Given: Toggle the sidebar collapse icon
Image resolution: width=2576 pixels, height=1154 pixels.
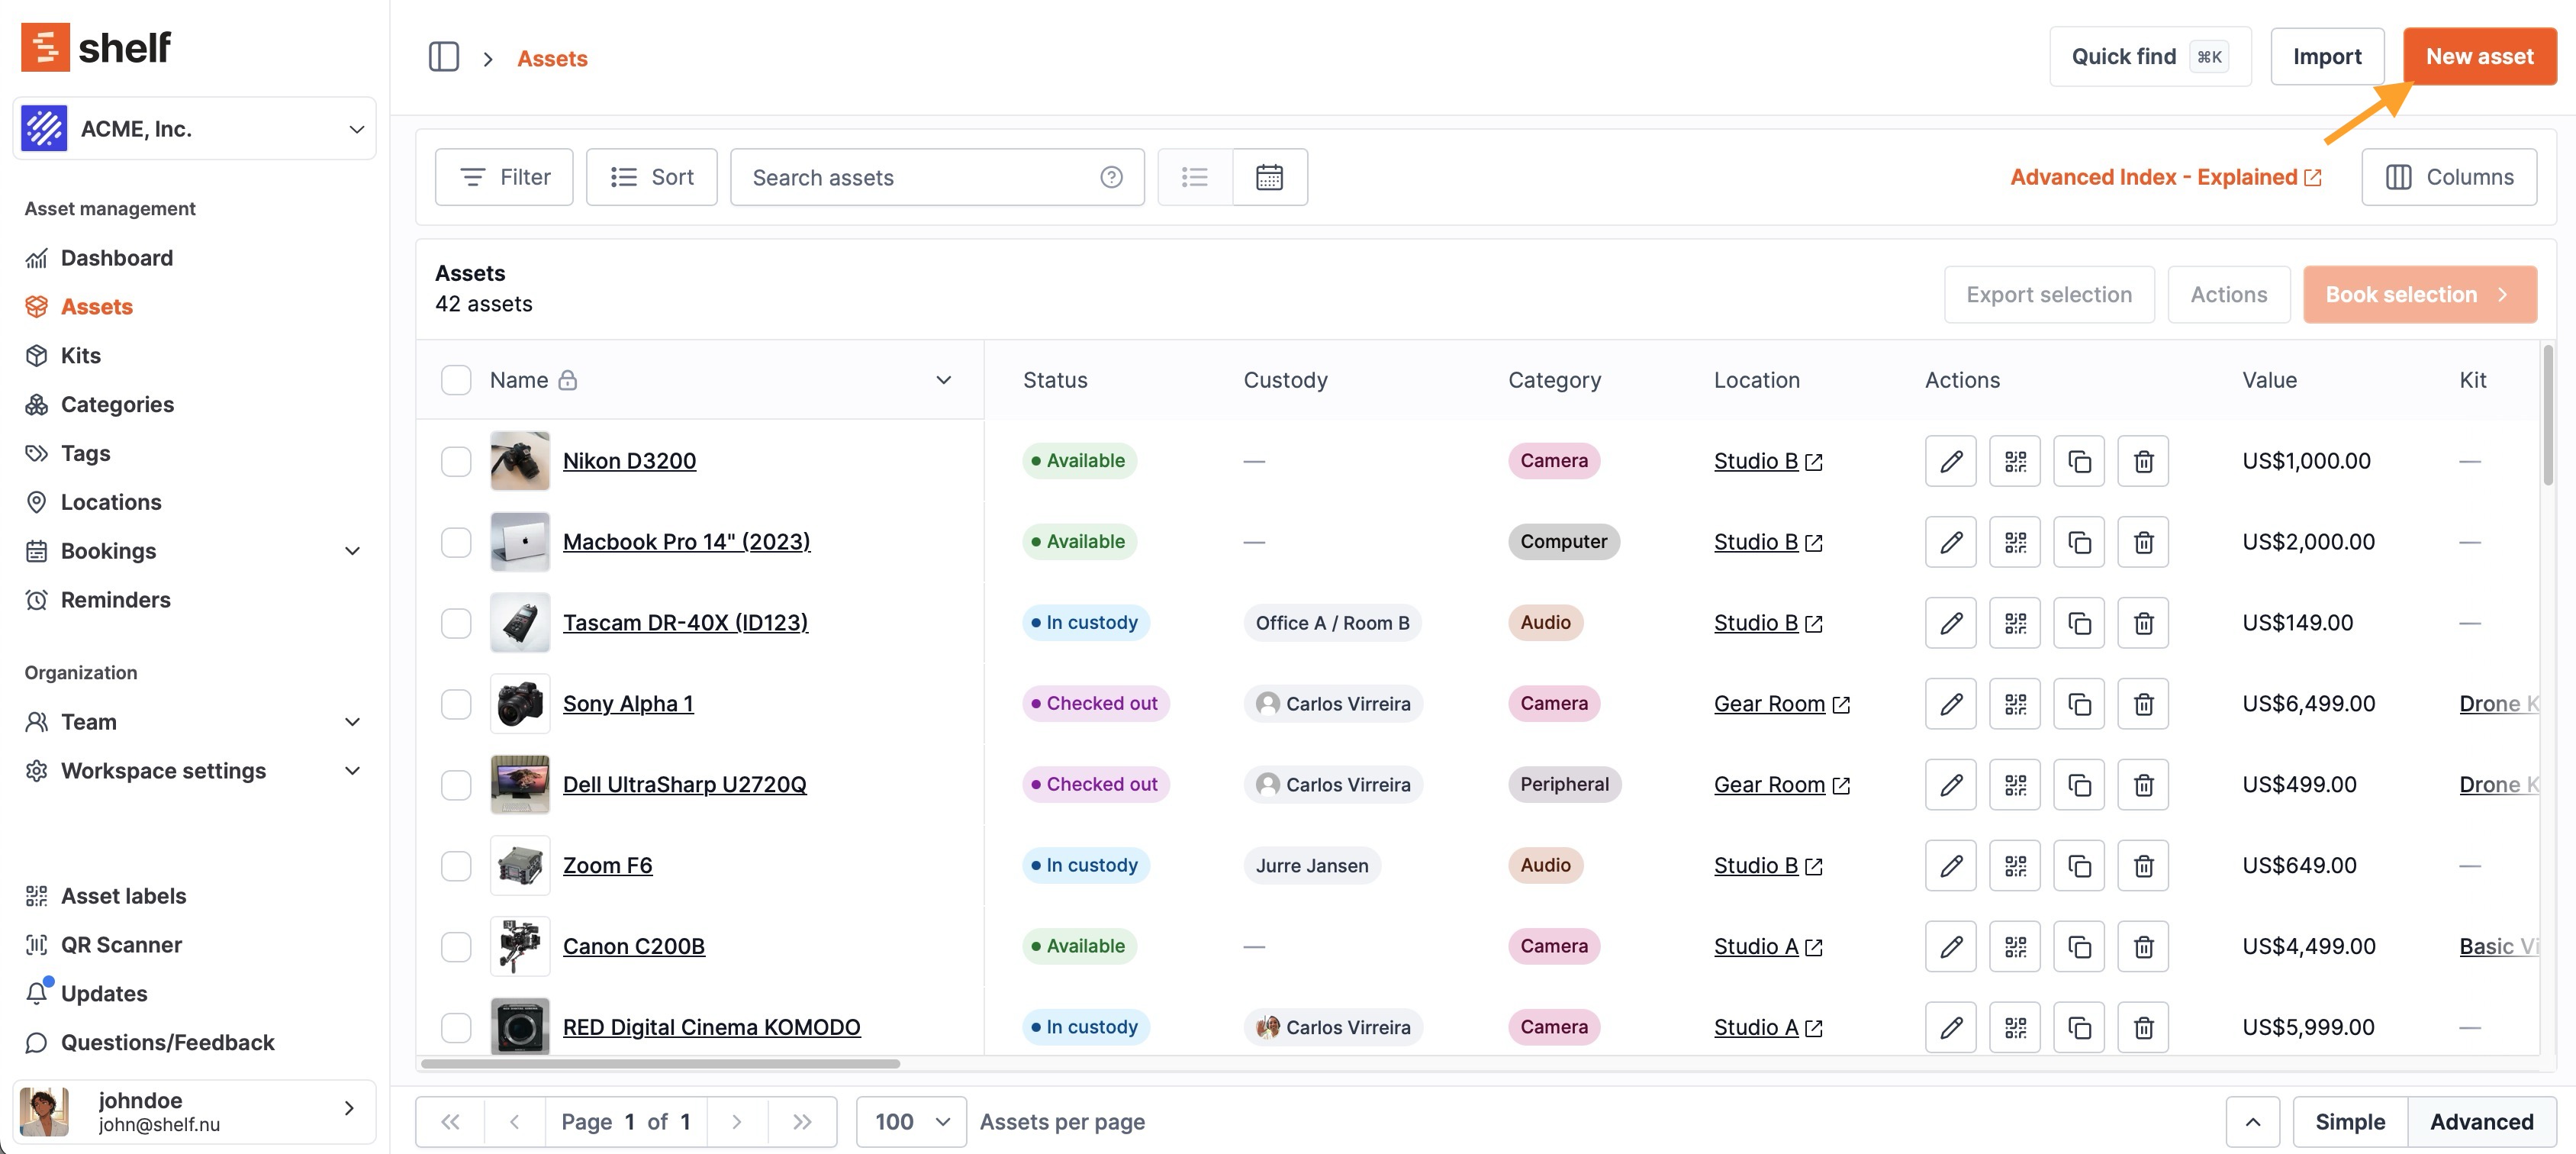Looking at the screenshot, I should pyautogui.click(x=443, y=57).
